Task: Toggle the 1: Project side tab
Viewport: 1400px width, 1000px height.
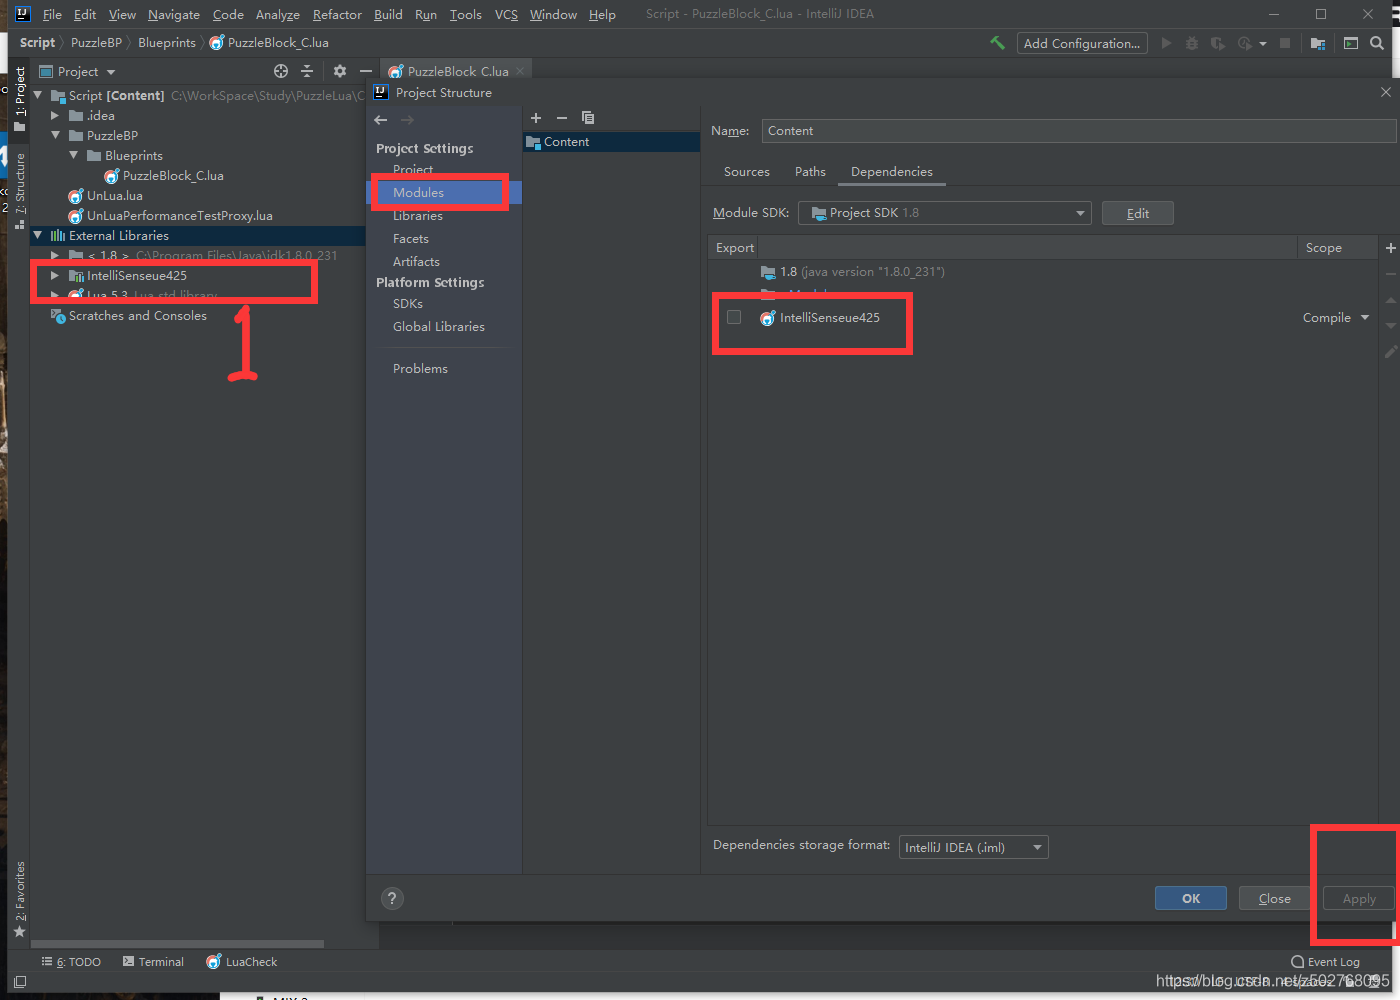Action: click(19, 100)
